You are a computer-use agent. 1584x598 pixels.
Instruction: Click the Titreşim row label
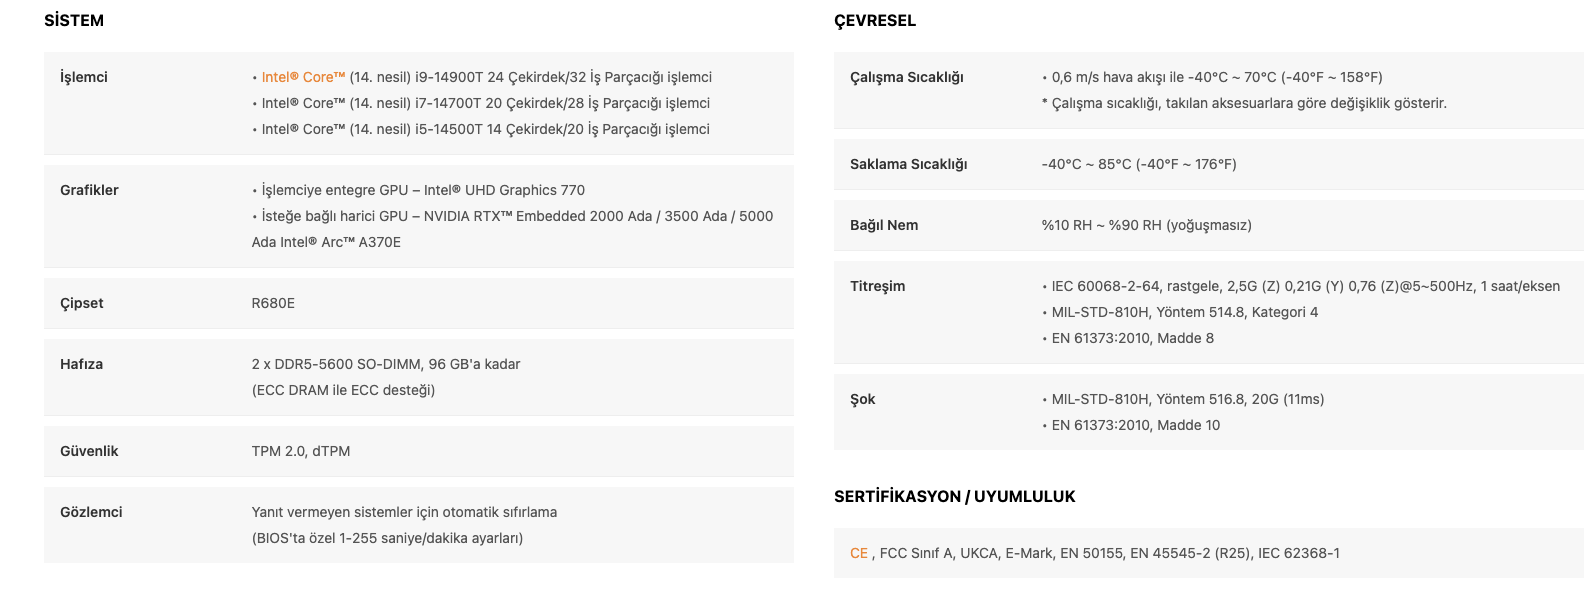tap(877, 286)
